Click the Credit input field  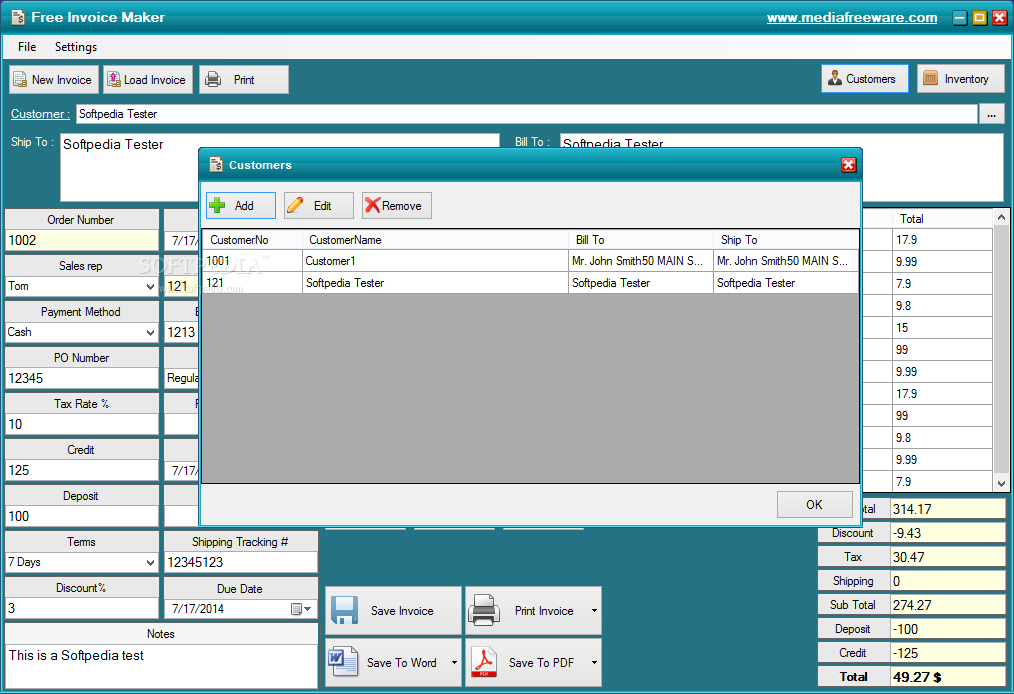(x=81, y=470)
